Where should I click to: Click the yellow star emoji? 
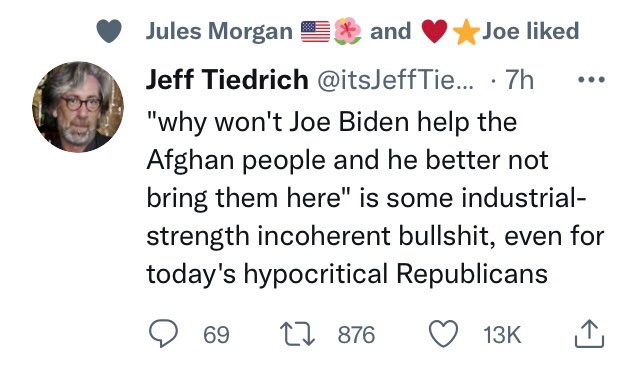466,32
